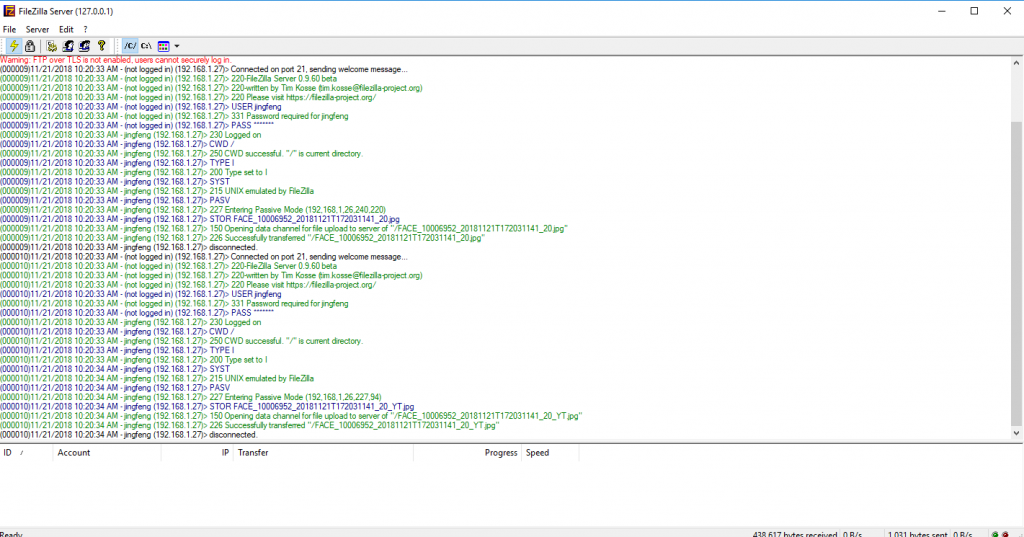Viewport: 1024px width, 537px height.
Task: Select session 000010 'PASS *******' line
Action: pos(137,313)
